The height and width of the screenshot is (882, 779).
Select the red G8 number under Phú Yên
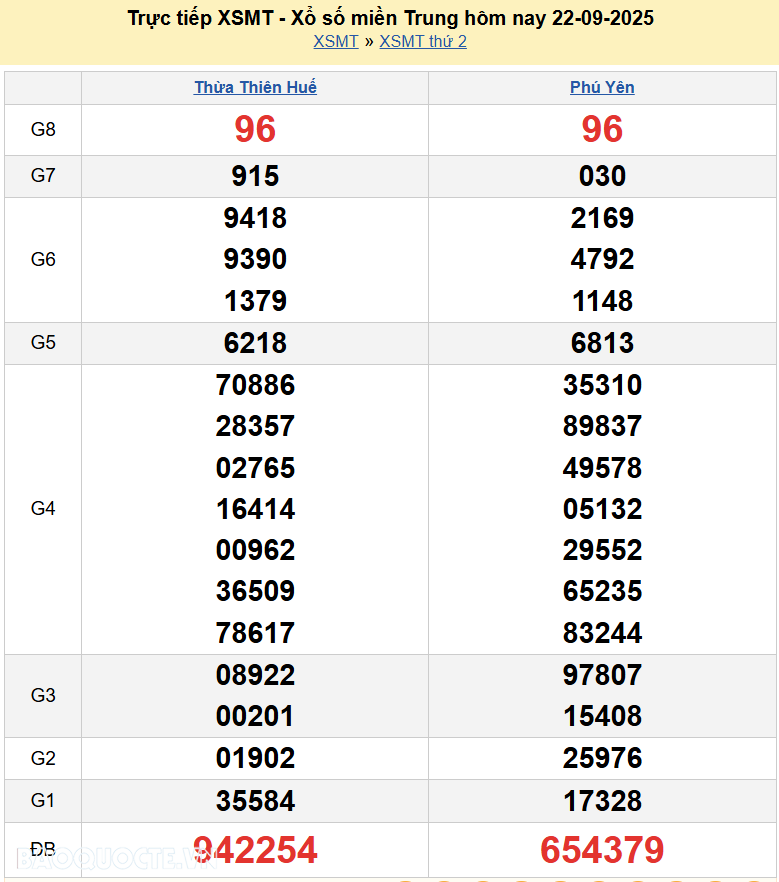pyautogui.click(x=602, y=129)
